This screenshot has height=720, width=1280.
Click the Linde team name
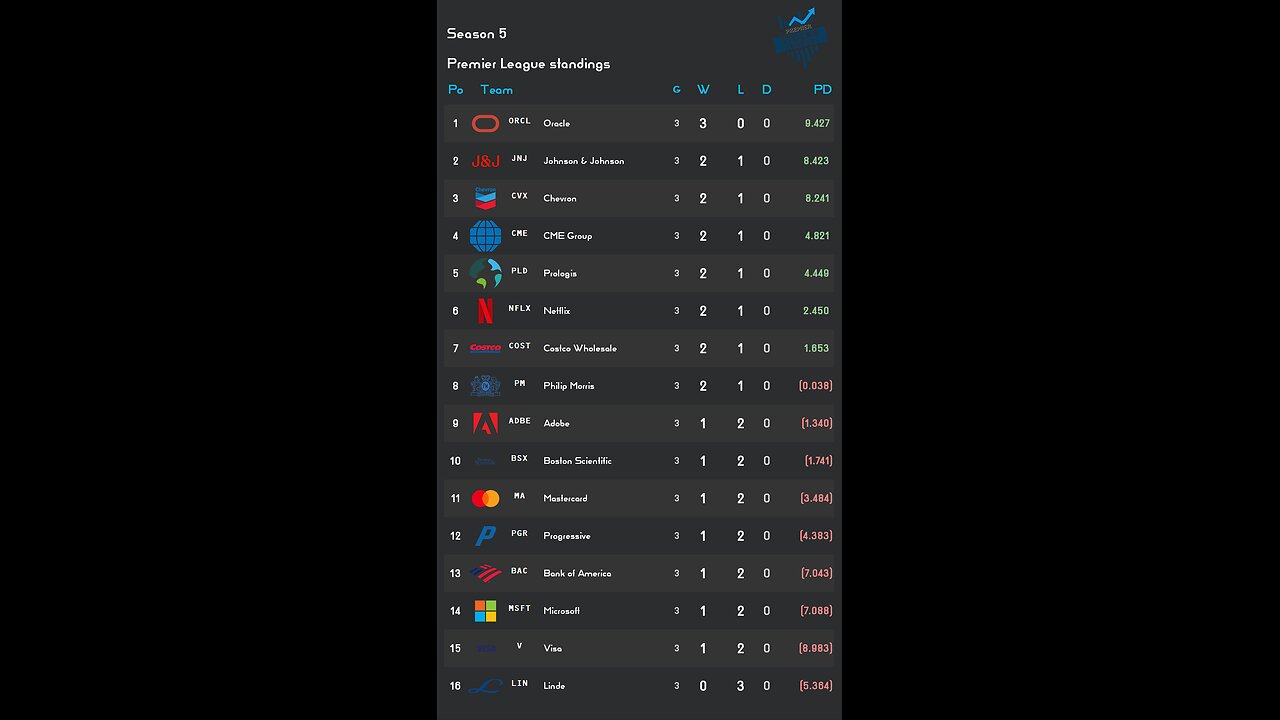[554, 686]
